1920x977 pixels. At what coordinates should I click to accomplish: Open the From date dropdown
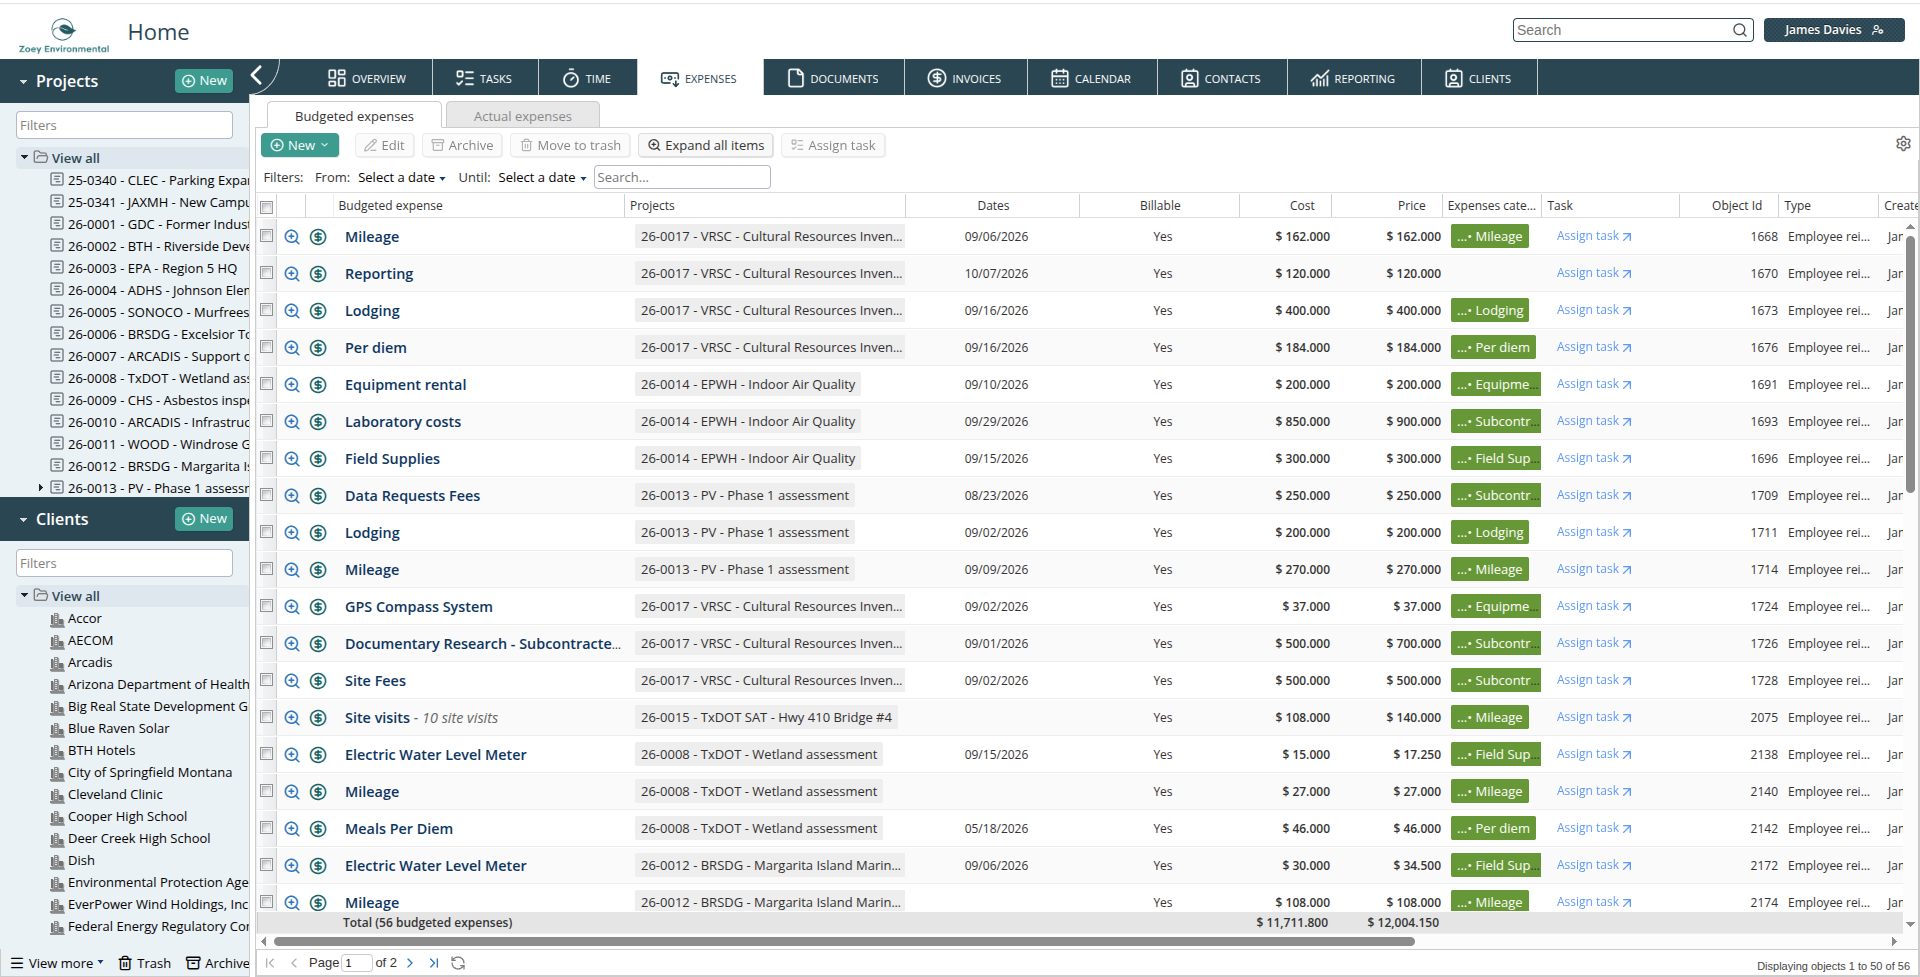[401, 177]
